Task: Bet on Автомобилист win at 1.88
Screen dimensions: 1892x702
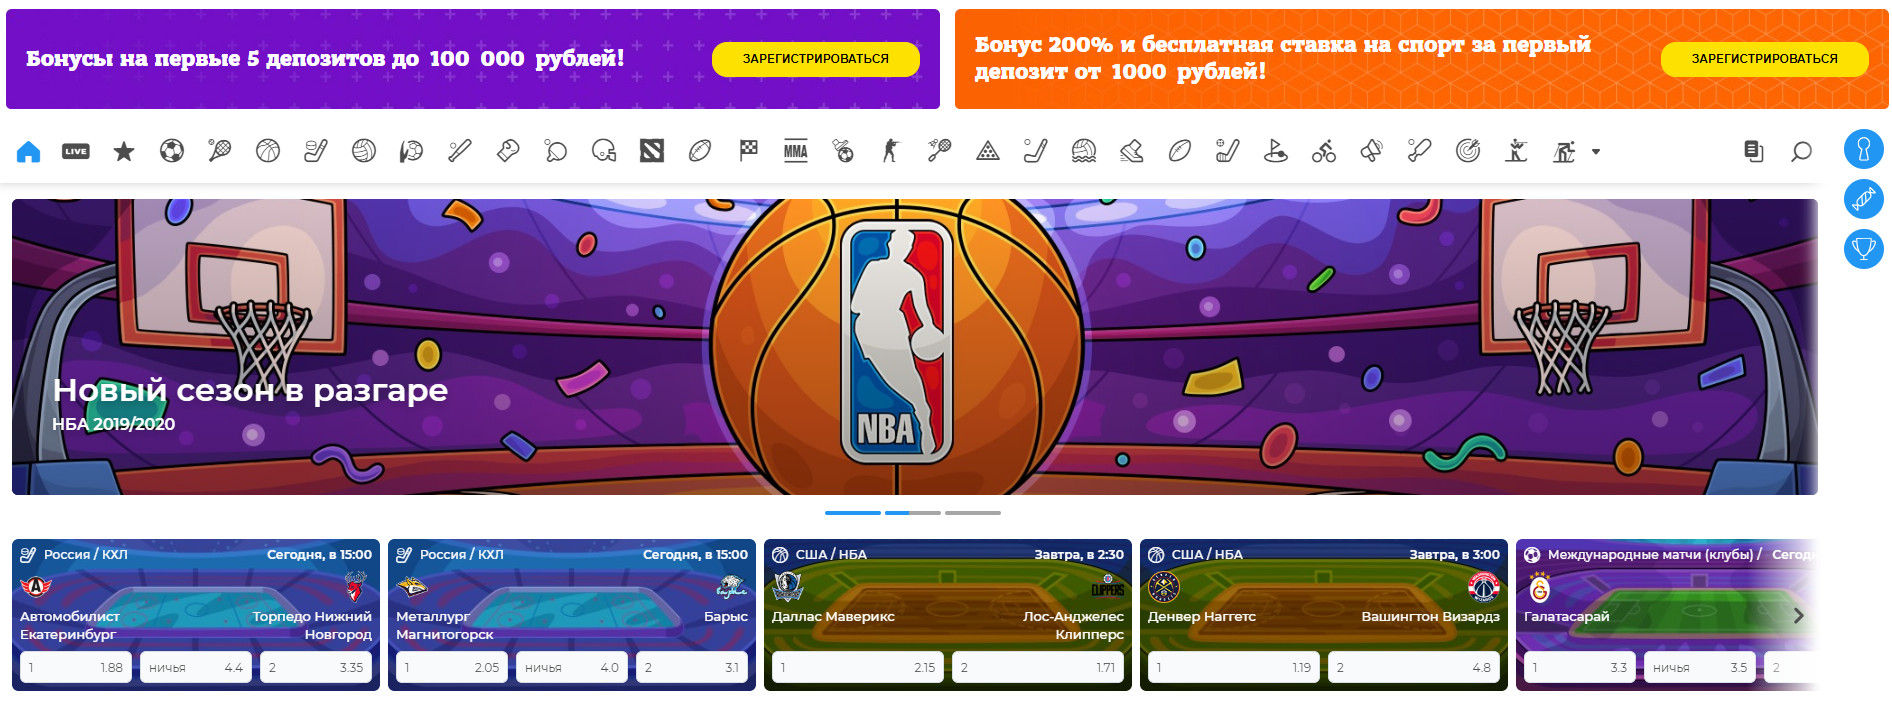Action: click(76, 667)
